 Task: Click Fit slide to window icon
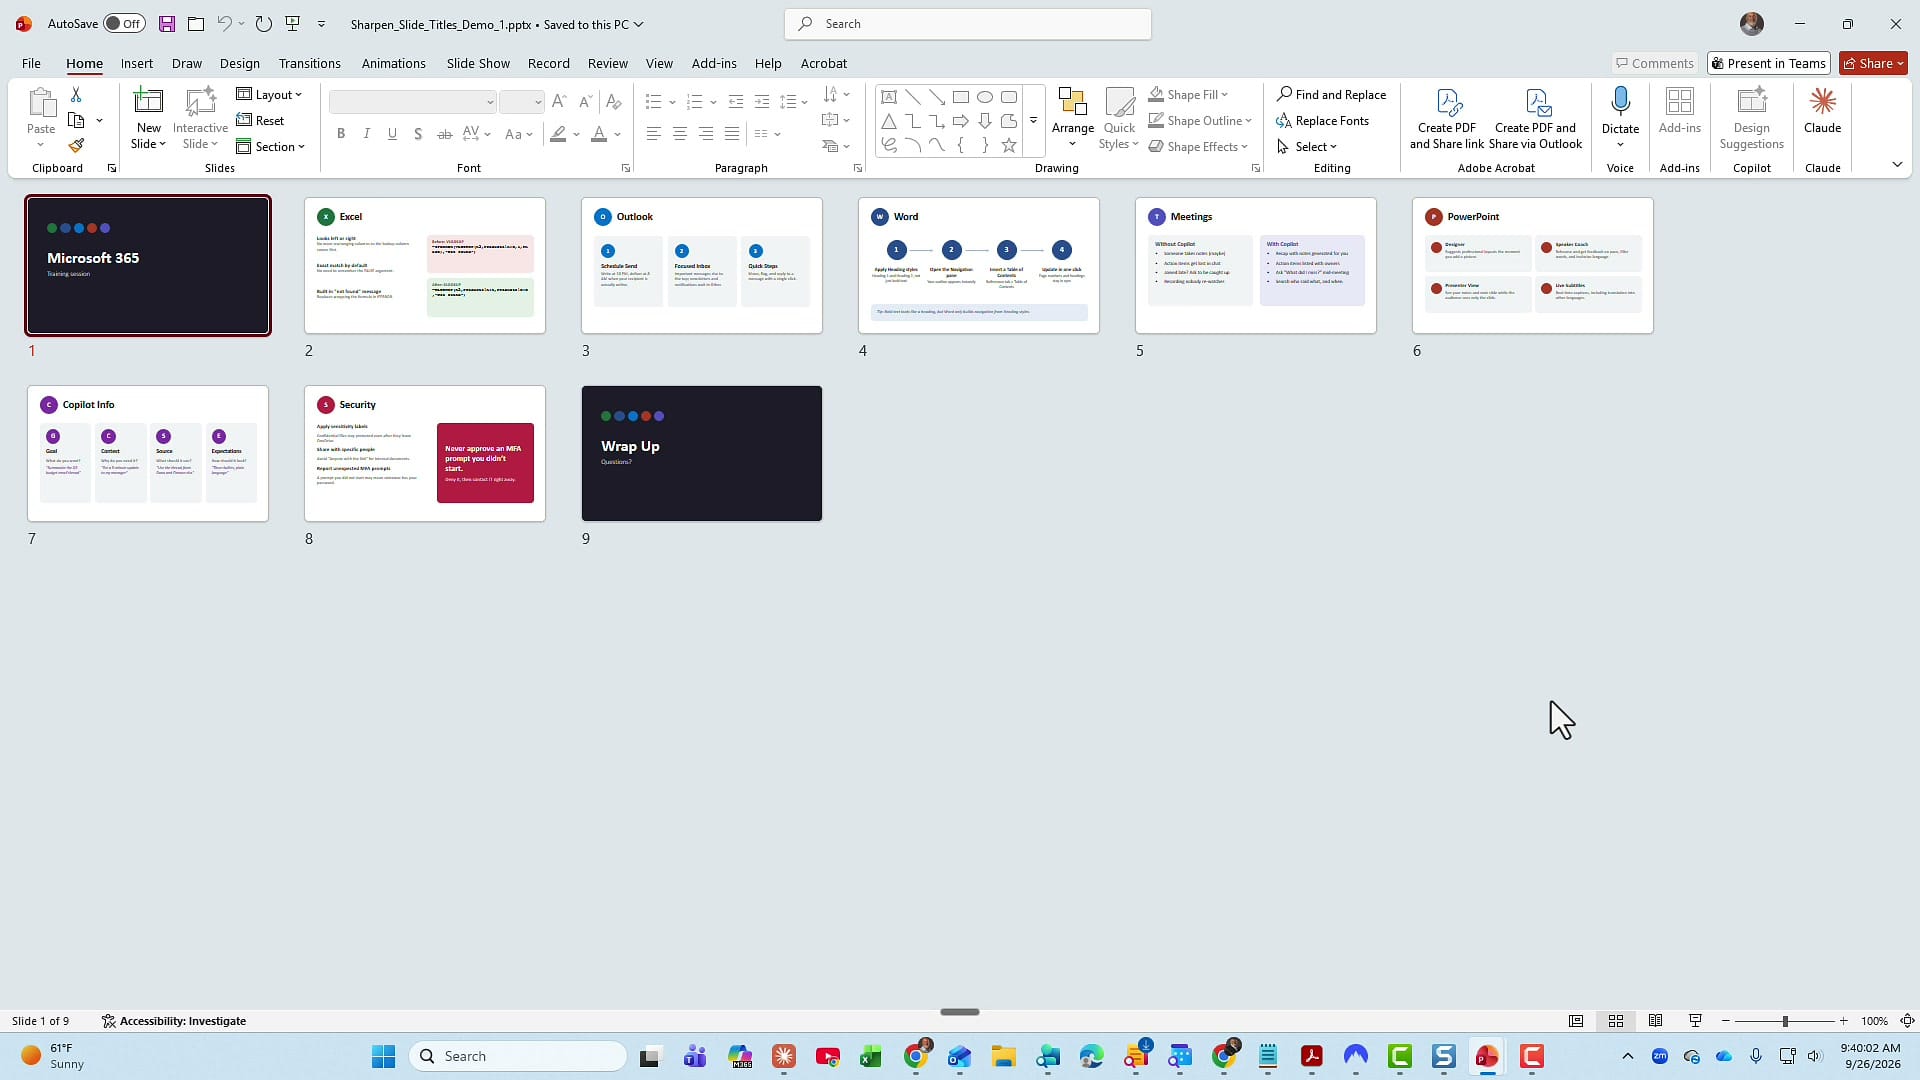click(x=1907, y=1021)
